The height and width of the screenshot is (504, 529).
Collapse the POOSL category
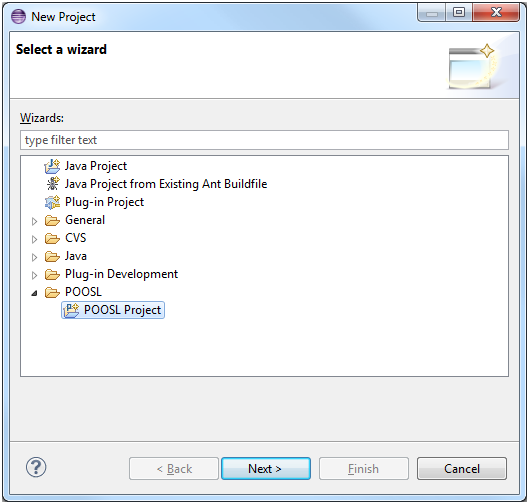tap(34, 293)
